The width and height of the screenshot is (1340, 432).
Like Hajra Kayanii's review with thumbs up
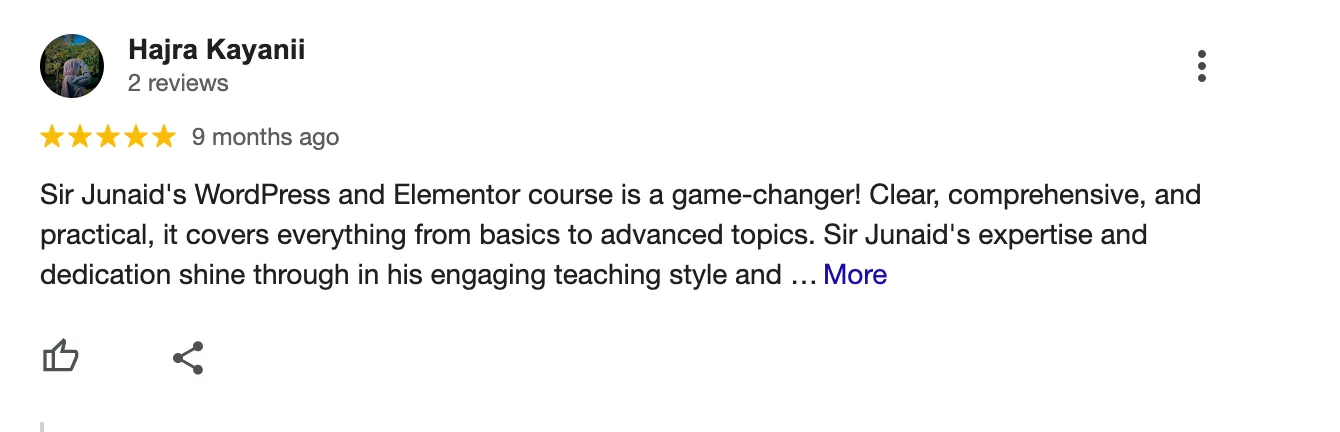pos(60,357)
